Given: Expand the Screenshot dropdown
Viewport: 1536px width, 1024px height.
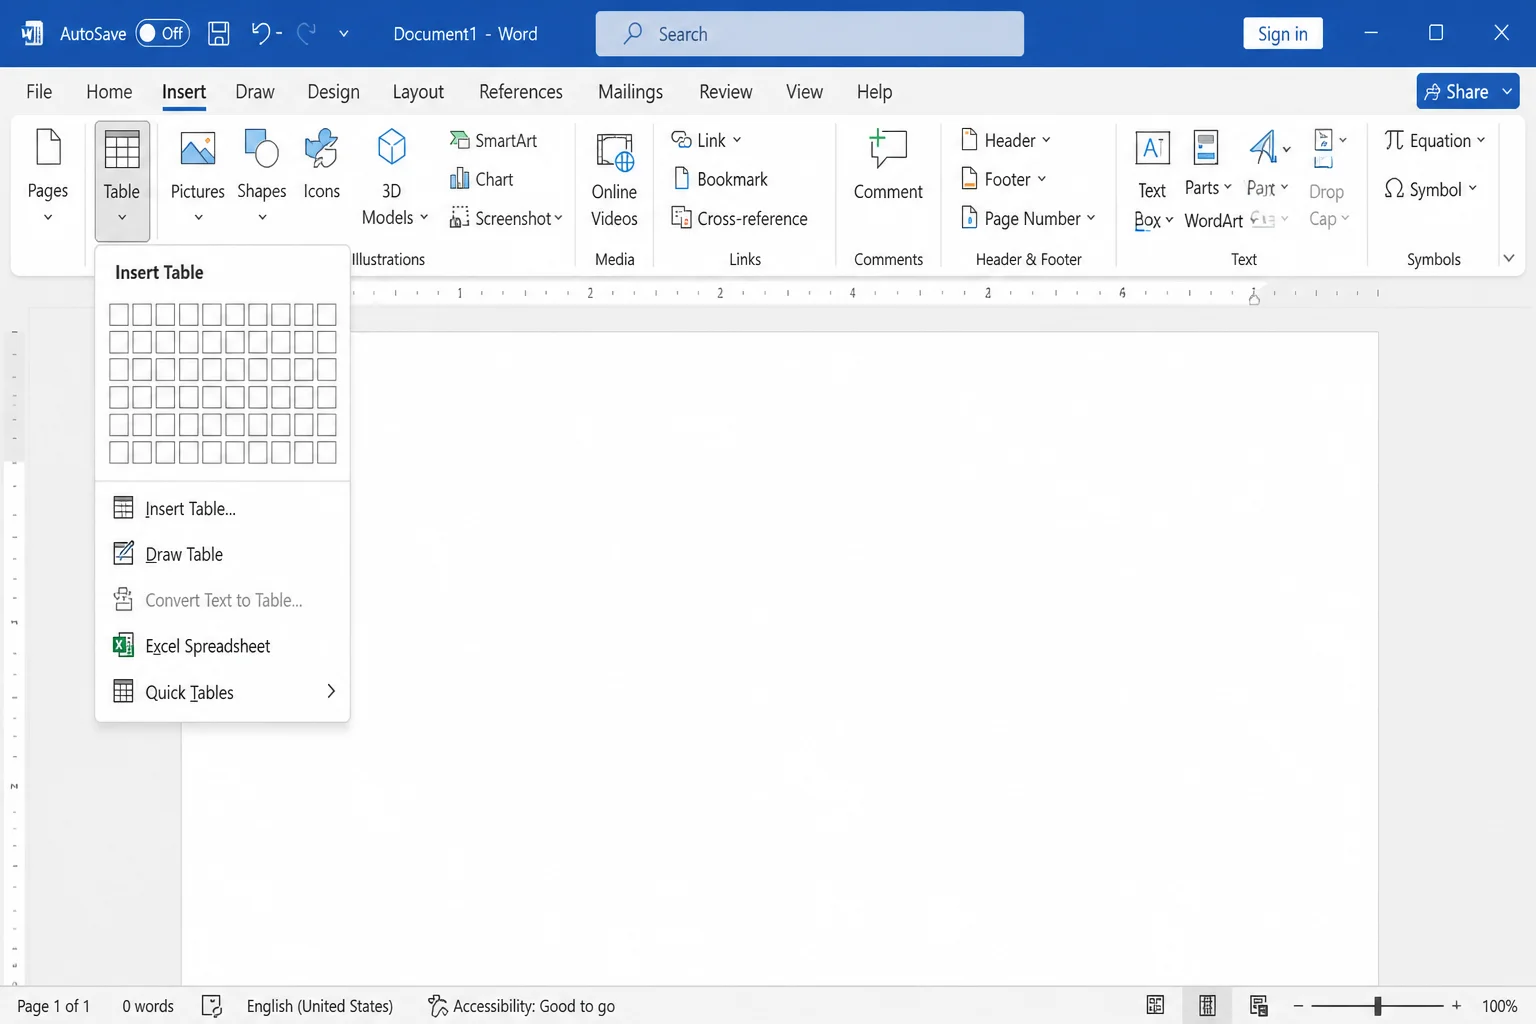Looking at the screenshot, I should click(x=558, y=218).
